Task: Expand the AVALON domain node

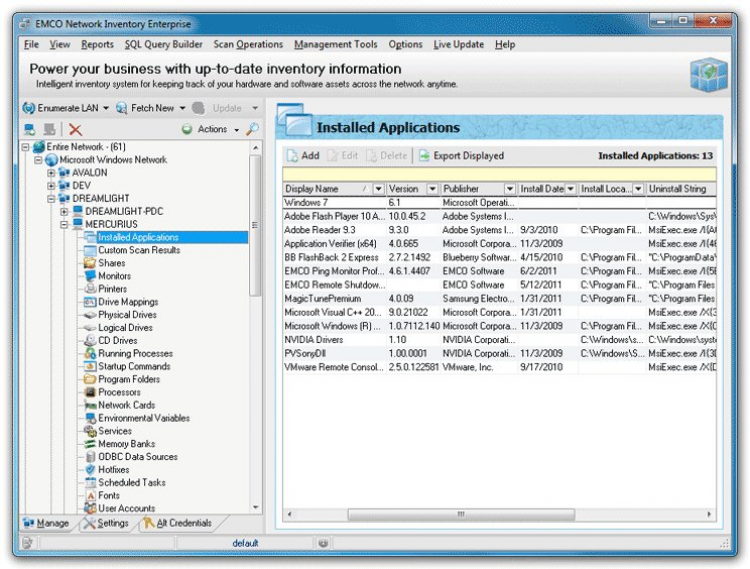Action: pos(51,173)
